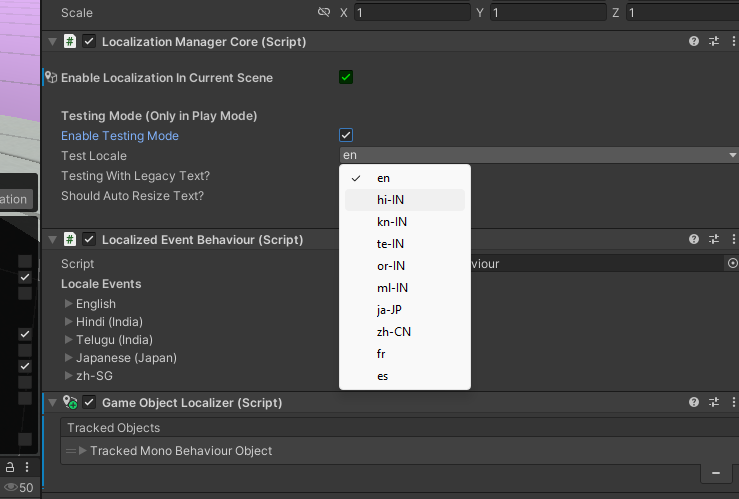
Task: Open more options menu for Localization Manager Core
Action: point(733,41)
